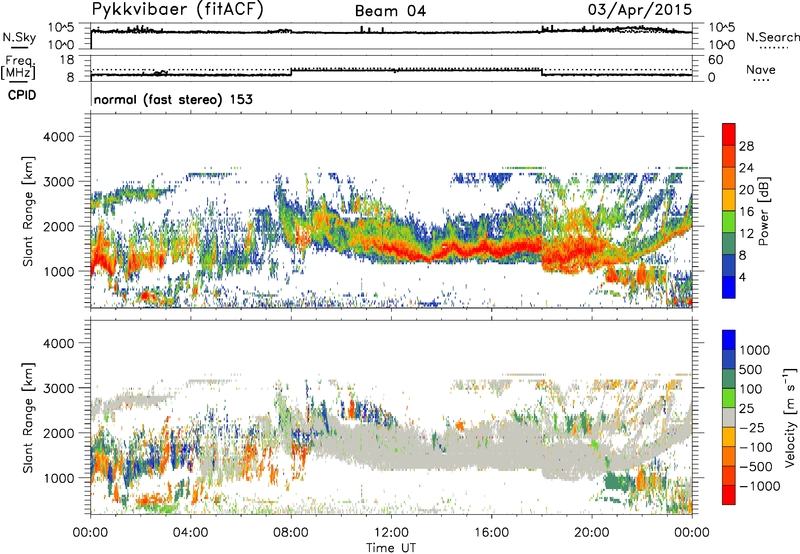Select the date "03/Apr/2015"
This screenshot has height=554, width=800.
pos(640,10)
